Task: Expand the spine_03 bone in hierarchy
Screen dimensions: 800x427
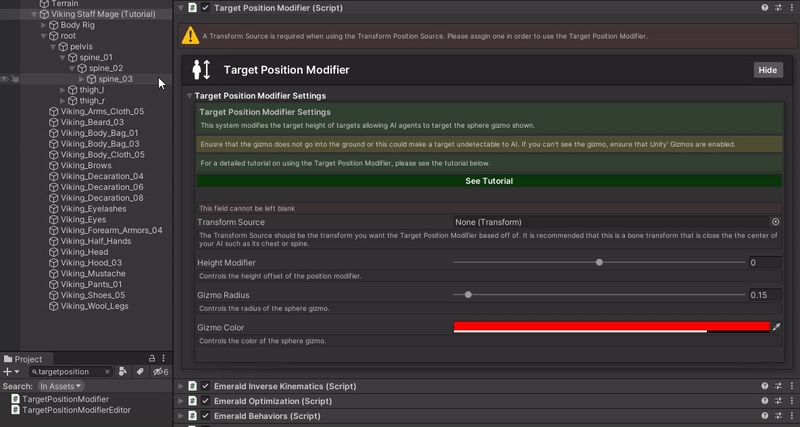Action: [x=82, y=79]
